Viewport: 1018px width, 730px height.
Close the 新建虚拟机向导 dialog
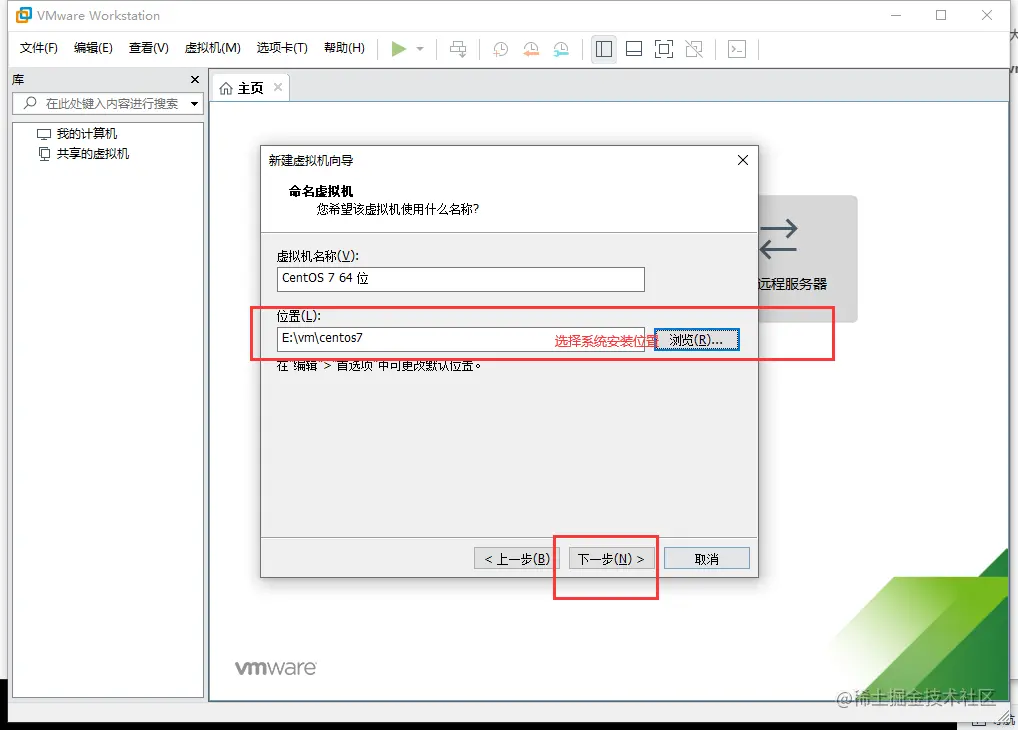click(x=743, y=160)
